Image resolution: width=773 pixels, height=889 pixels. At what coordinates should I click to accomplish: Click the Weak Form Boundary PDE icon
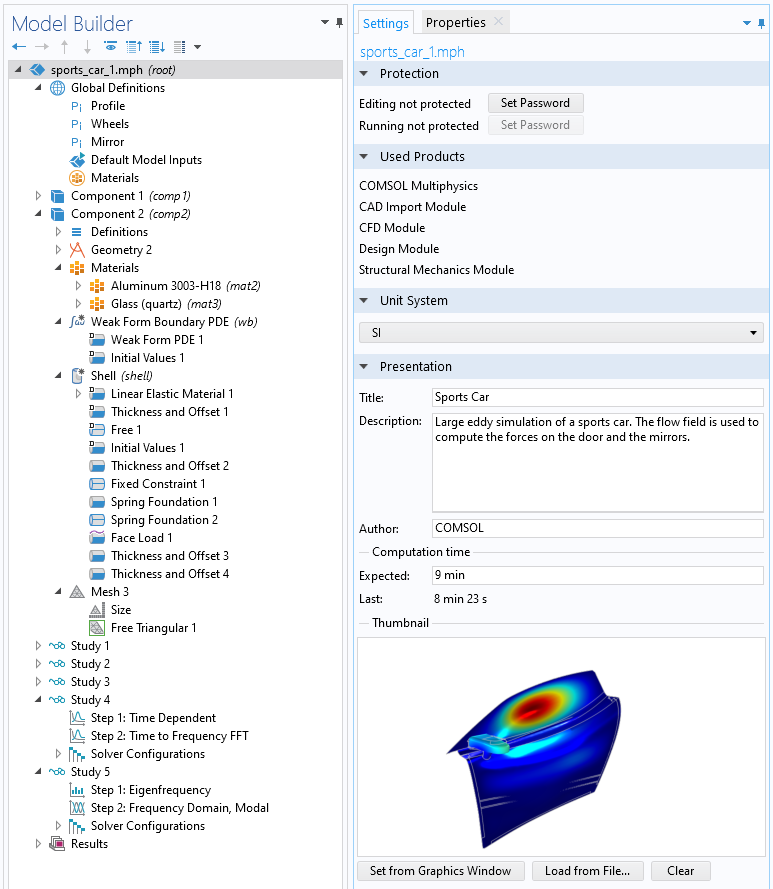(x=77, y=322)
